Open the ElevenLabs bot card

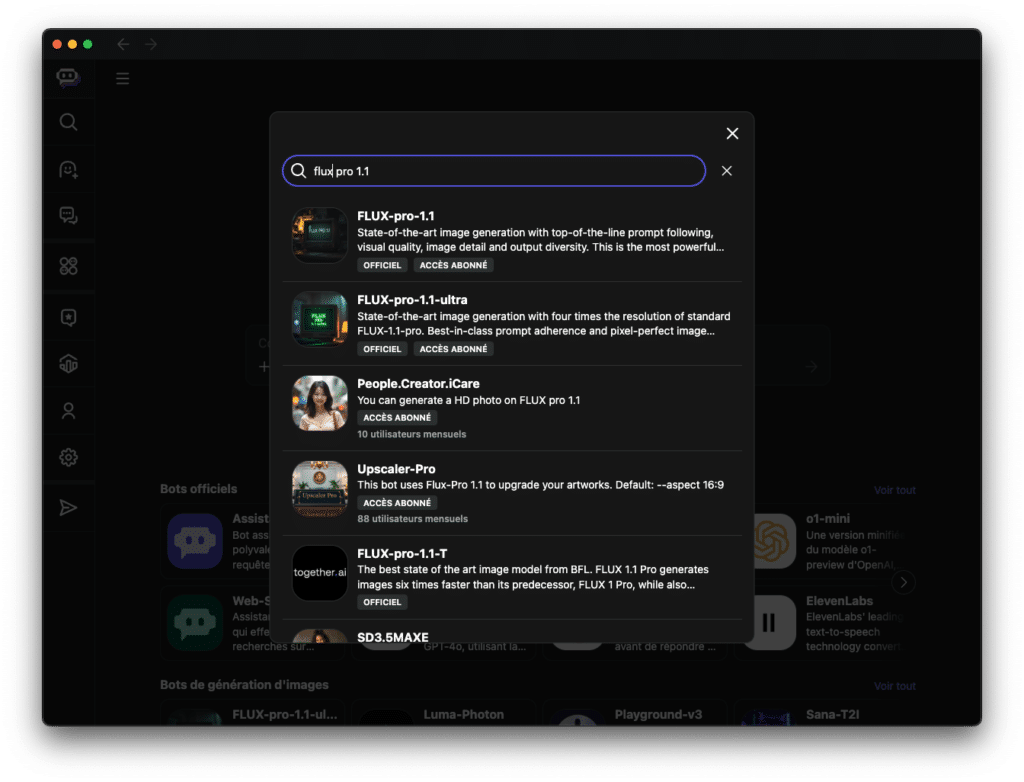(826, 623)
